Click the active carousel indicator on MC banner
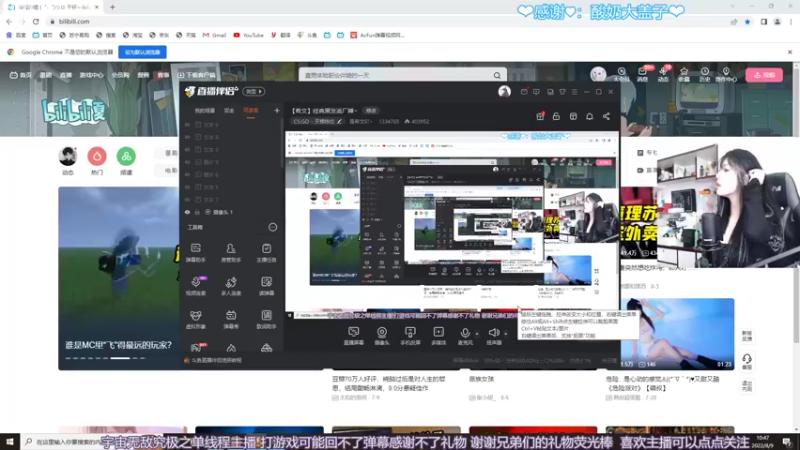Screen dimensions: 800x450 (120, 358)
